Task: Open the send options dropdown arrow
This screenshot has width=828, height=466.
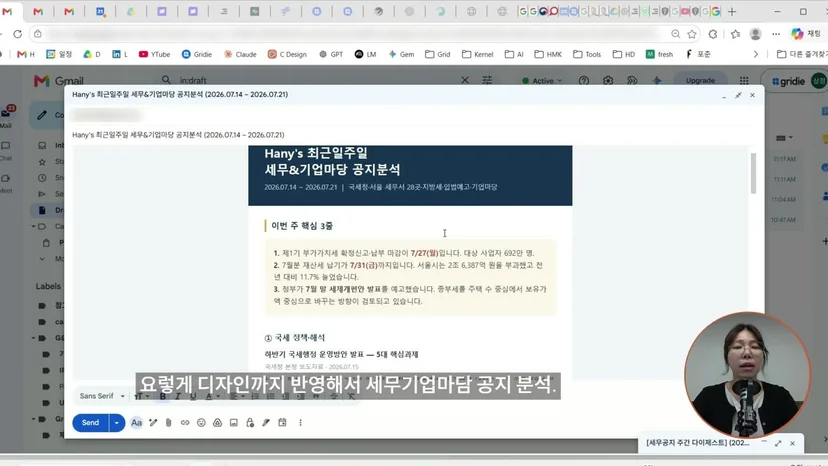Action: [117, 423]
